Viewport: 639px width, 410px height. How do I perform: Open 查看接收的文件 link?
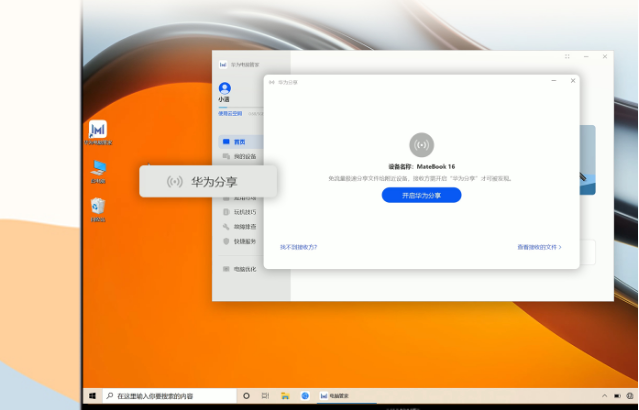point(539,246)
